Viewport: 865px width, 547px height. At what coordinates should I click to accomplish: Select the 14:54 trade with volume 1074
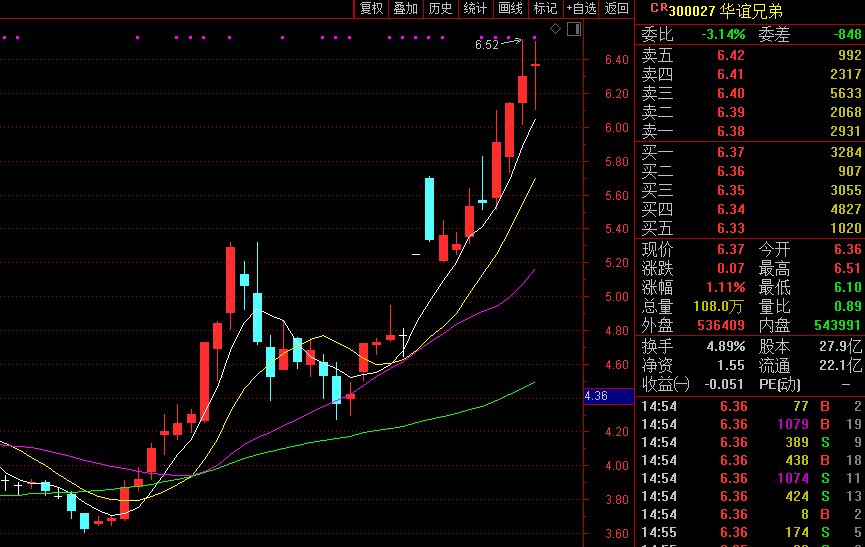tap(750, 478)
